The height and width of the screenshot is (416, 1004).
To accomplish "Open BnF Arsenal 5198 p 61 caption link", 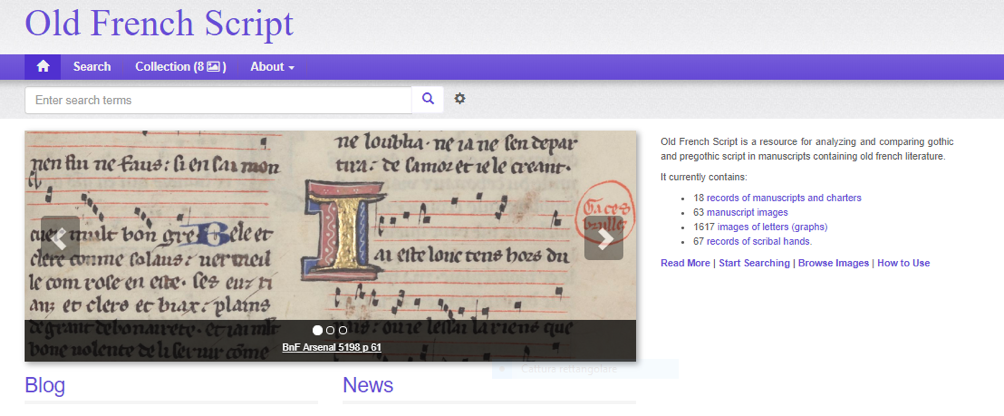I will (332, 347).
